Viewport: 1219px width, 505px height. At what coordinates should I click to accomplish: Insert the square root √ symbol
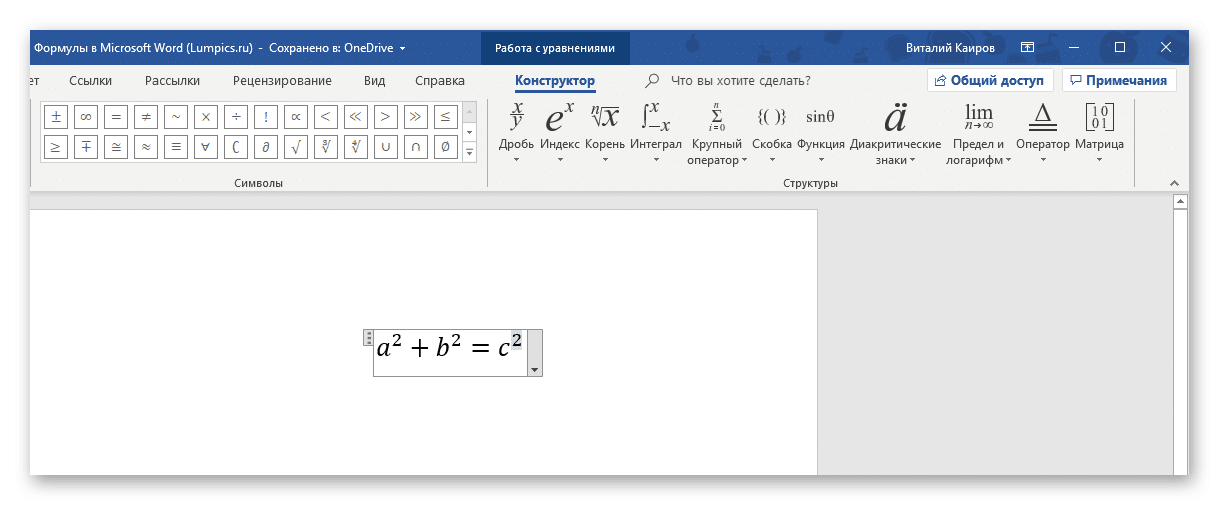pyautogui.click(x=296, y=147)
